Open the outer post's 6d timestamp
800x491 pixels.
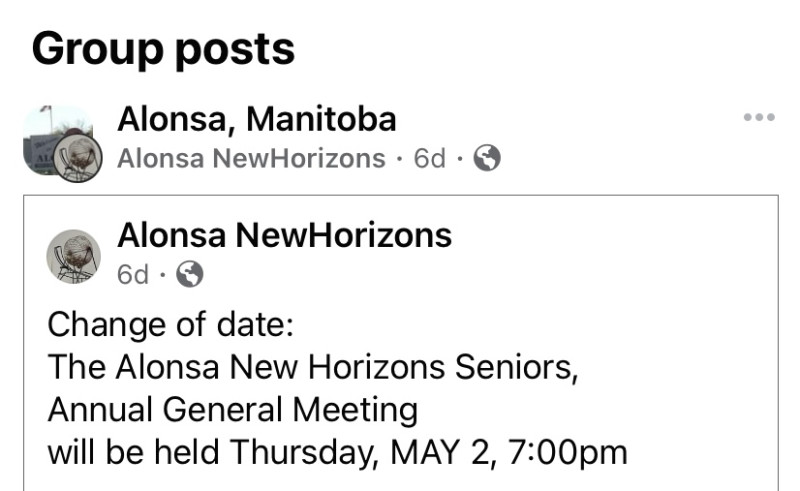430,158
